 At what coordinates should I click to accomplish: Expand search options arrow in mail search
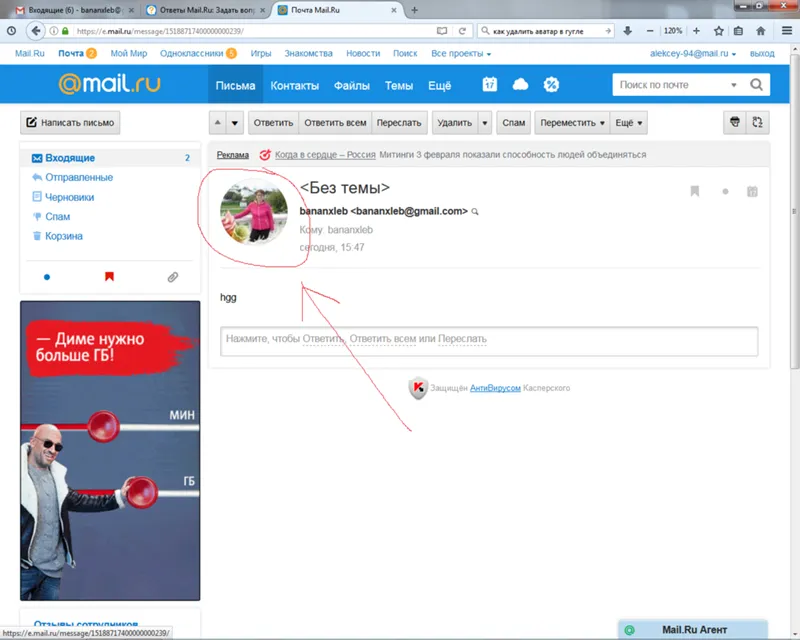click(x=734, y=85)
